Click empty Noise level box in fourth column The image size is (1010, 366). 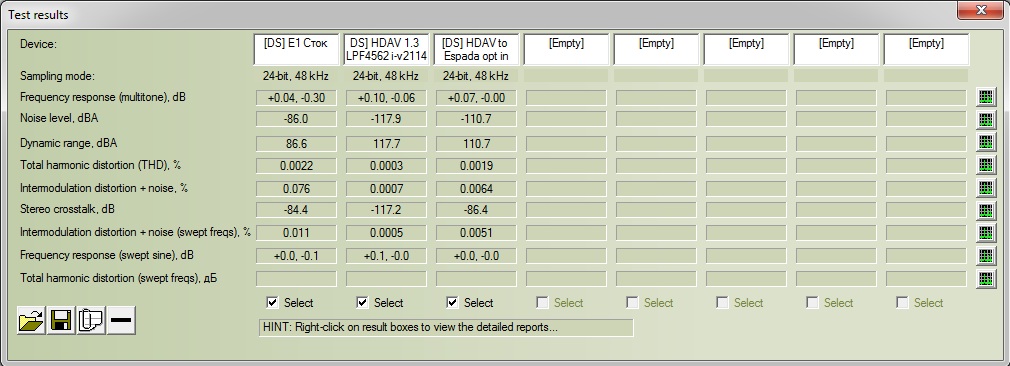click(x=566, y=120)
